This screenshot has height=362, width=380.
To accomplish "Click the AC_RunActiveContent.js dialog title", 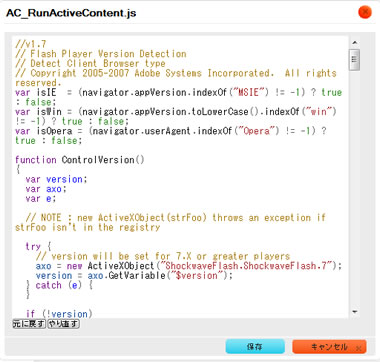I will (x=71, y=13).
